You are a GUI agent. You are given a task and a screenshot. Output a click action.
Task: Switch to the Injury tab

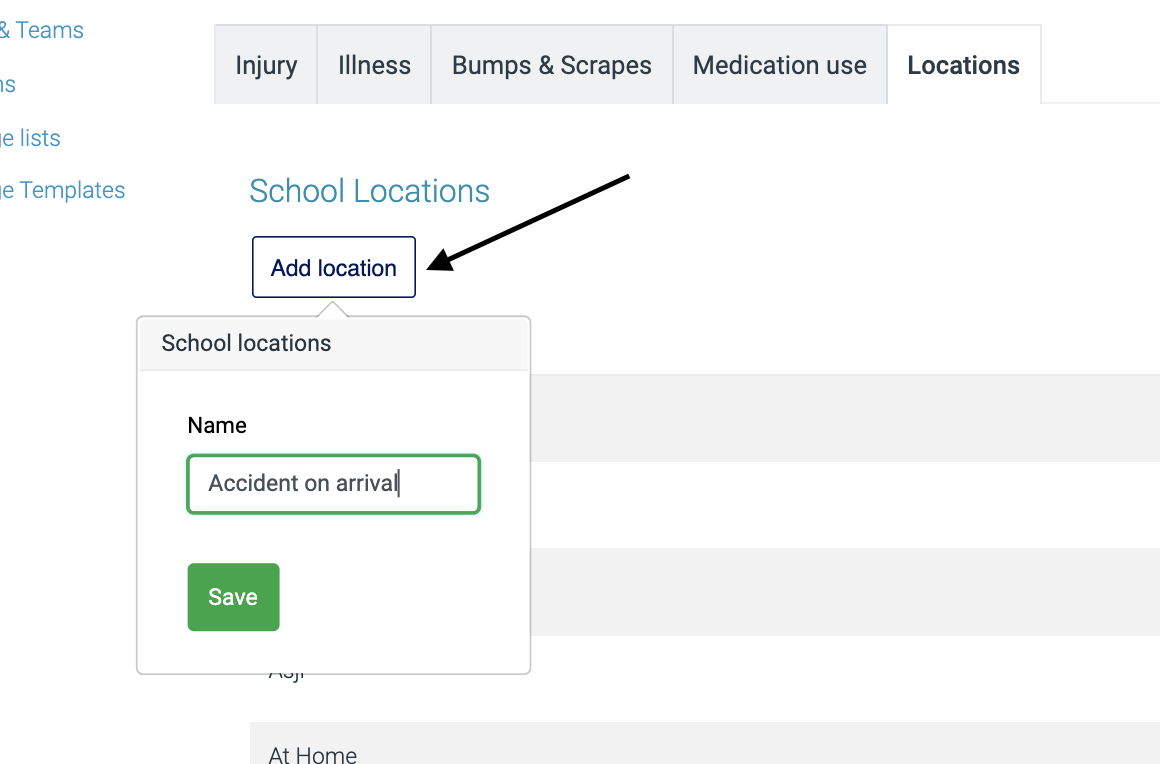[x=265, y=64]
